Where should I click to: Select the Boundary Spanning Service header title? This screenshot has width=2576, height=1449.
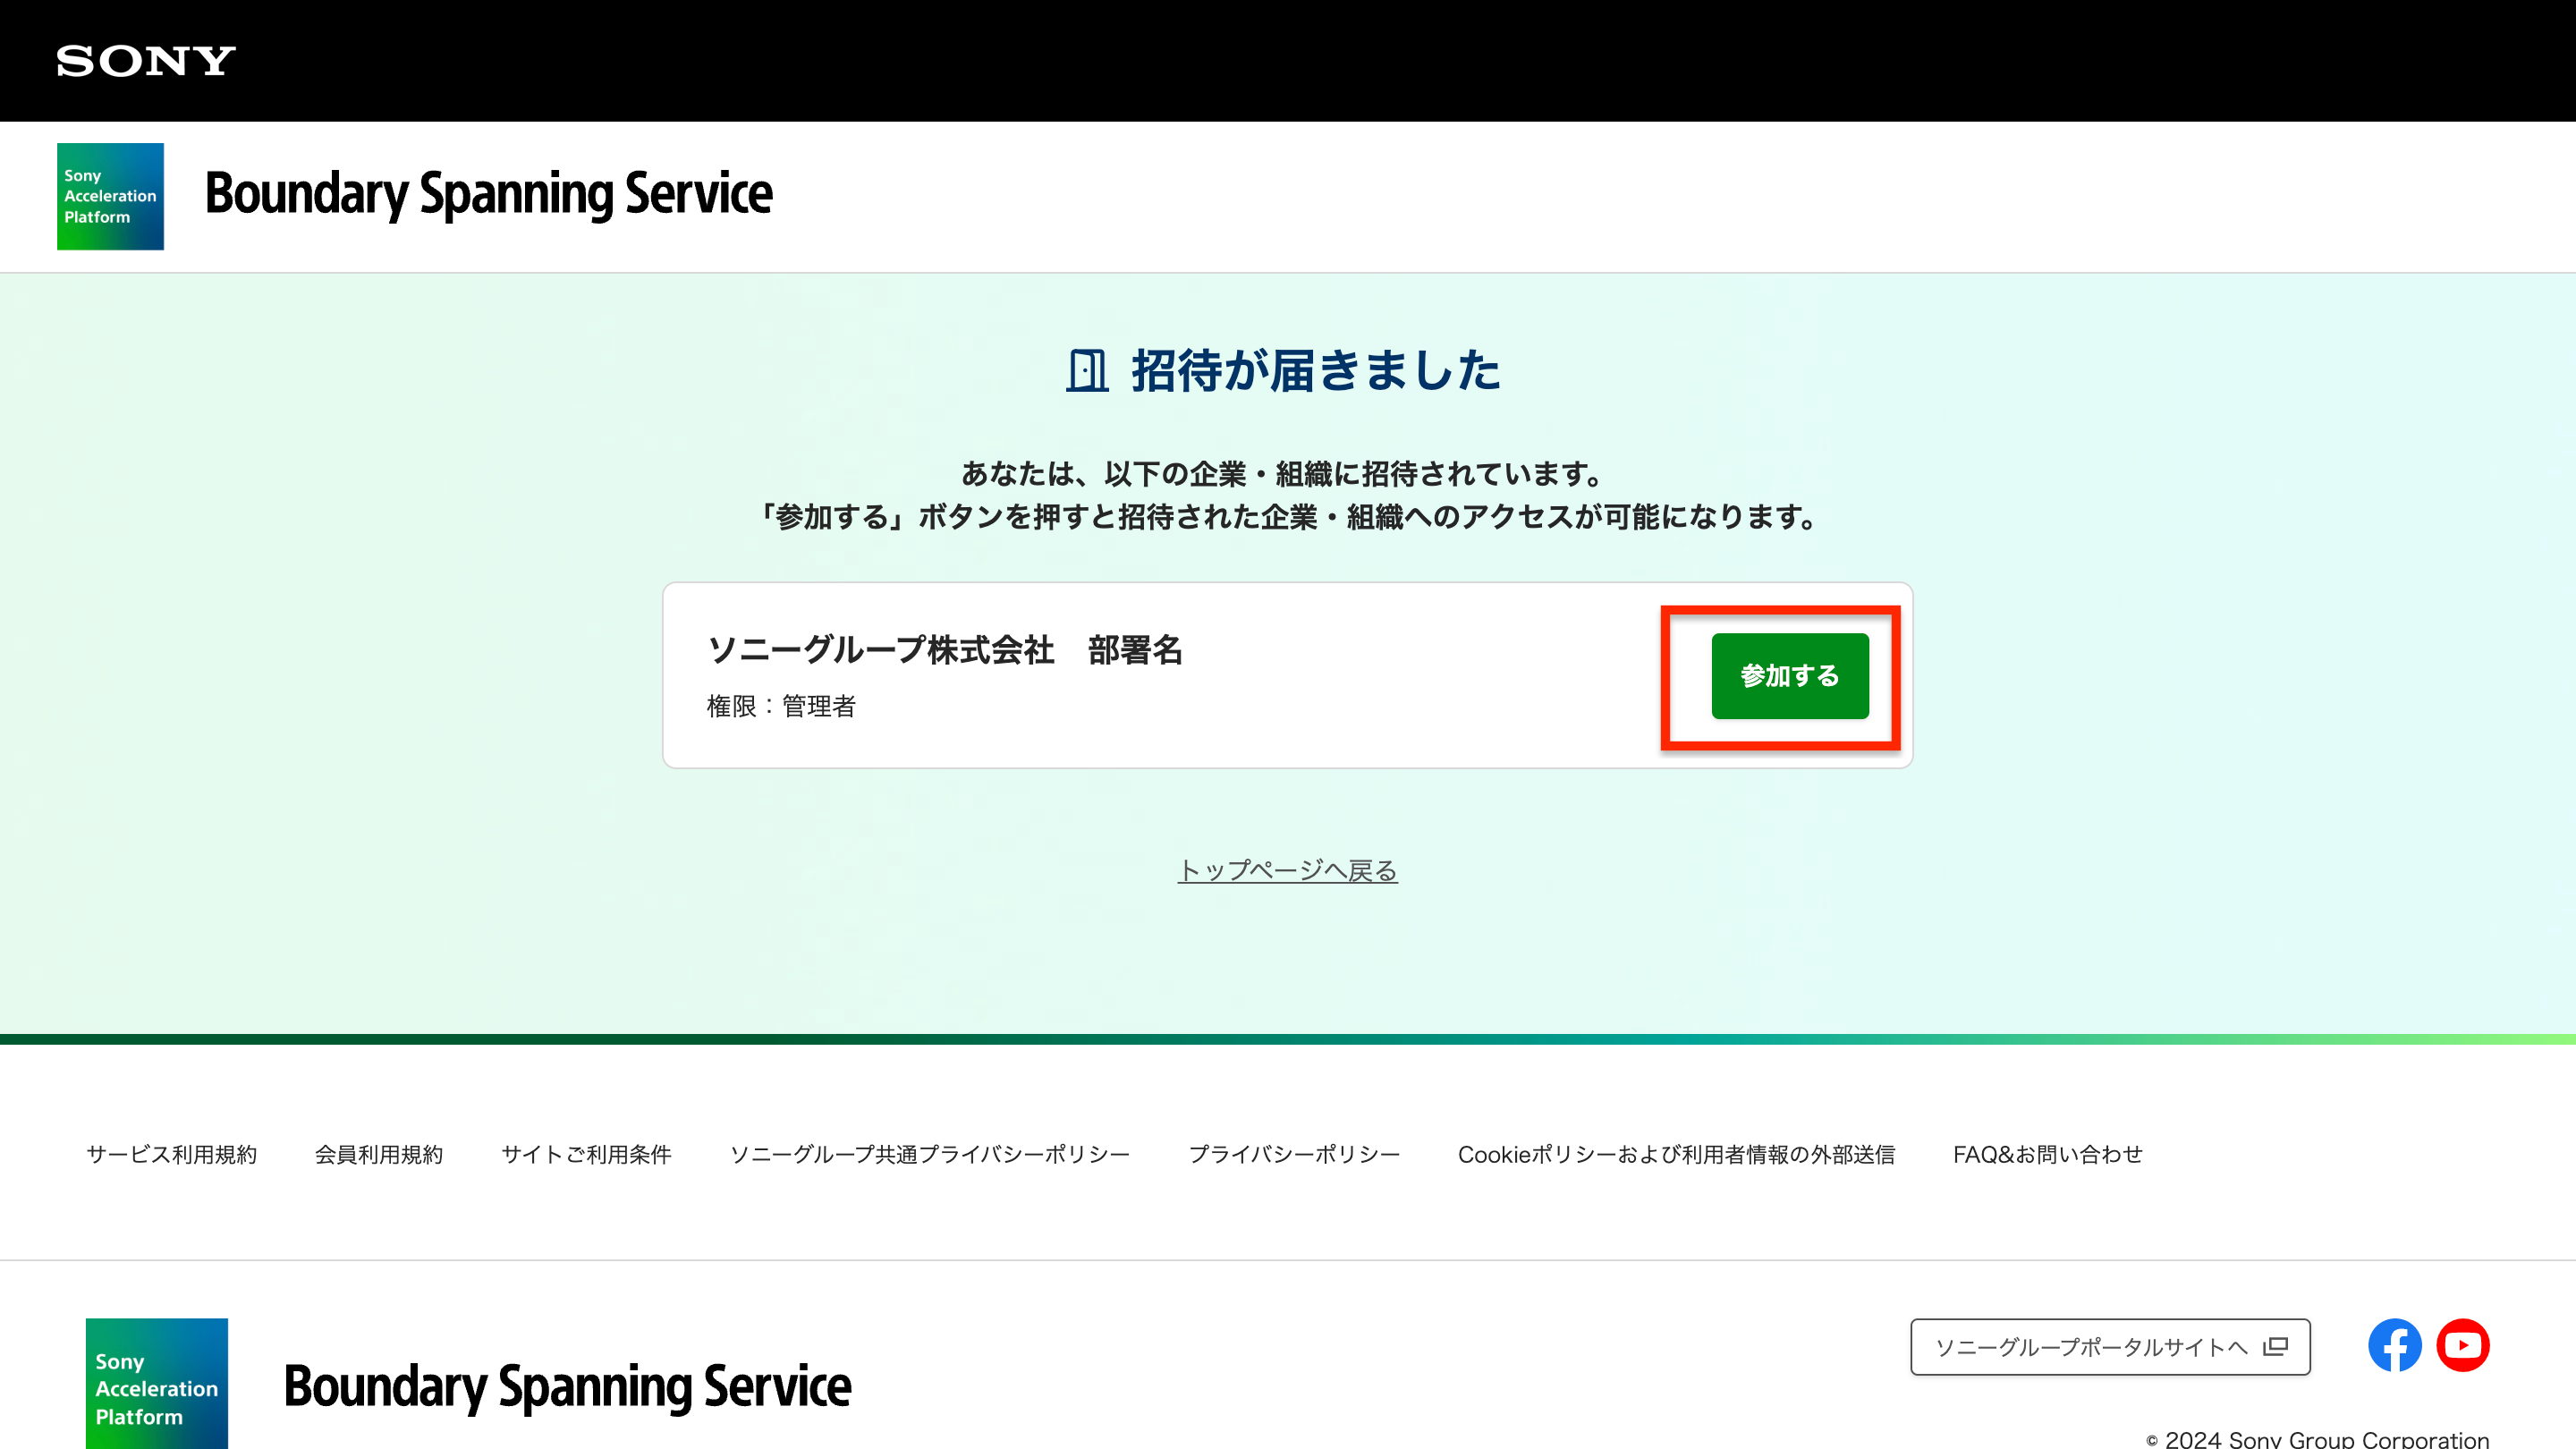[488, 194]
